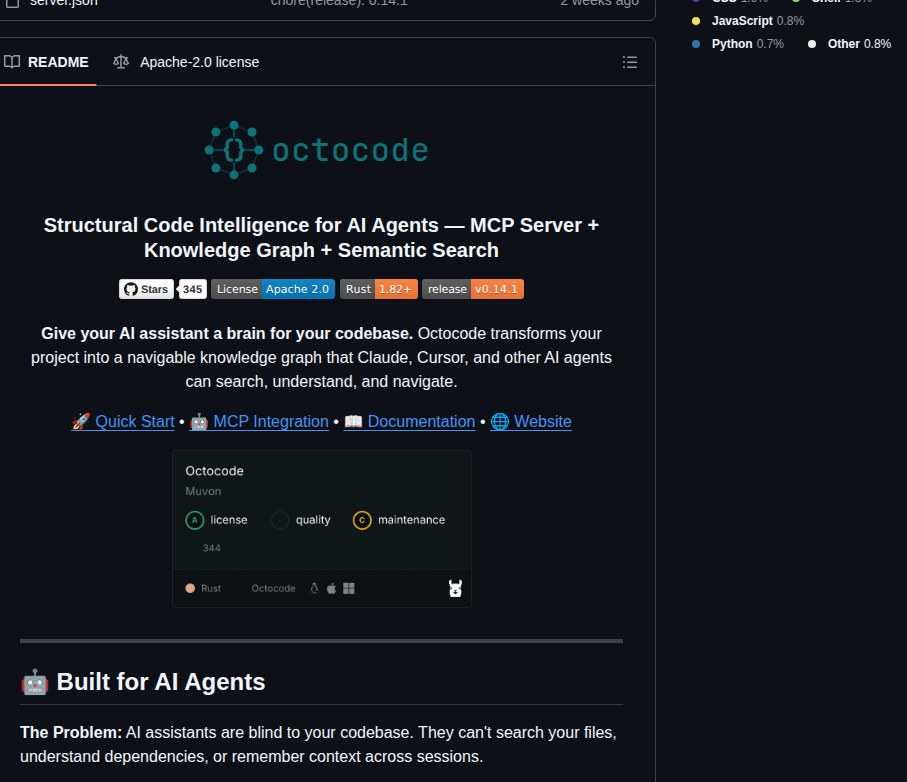Click the '2 weeks ago' timestamp
The height and width of the screenshot is (782, 907).
click(599, 3)
